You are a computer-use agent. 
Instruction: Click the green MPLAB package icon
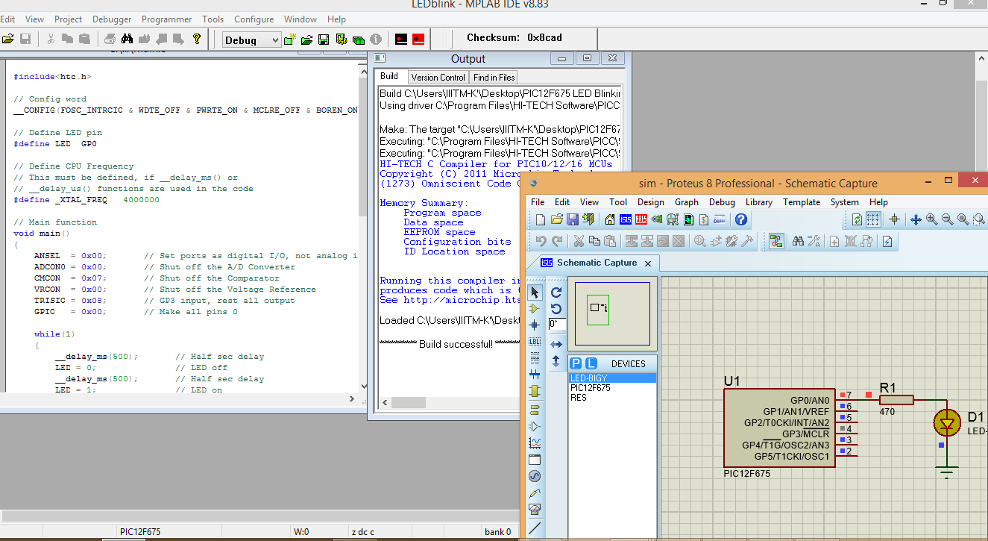pyautogui.click(x=359, y=40)
